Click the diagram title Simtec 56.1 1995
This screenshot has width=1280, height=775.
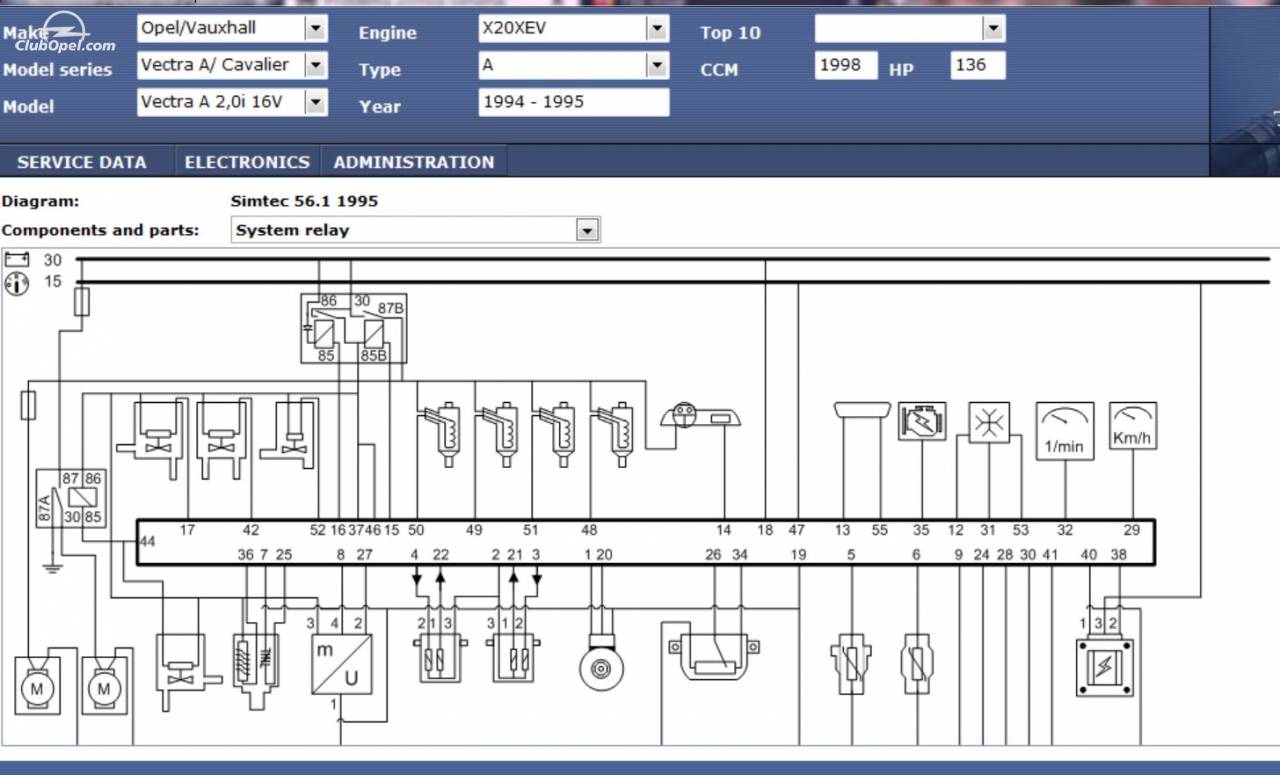304,201
